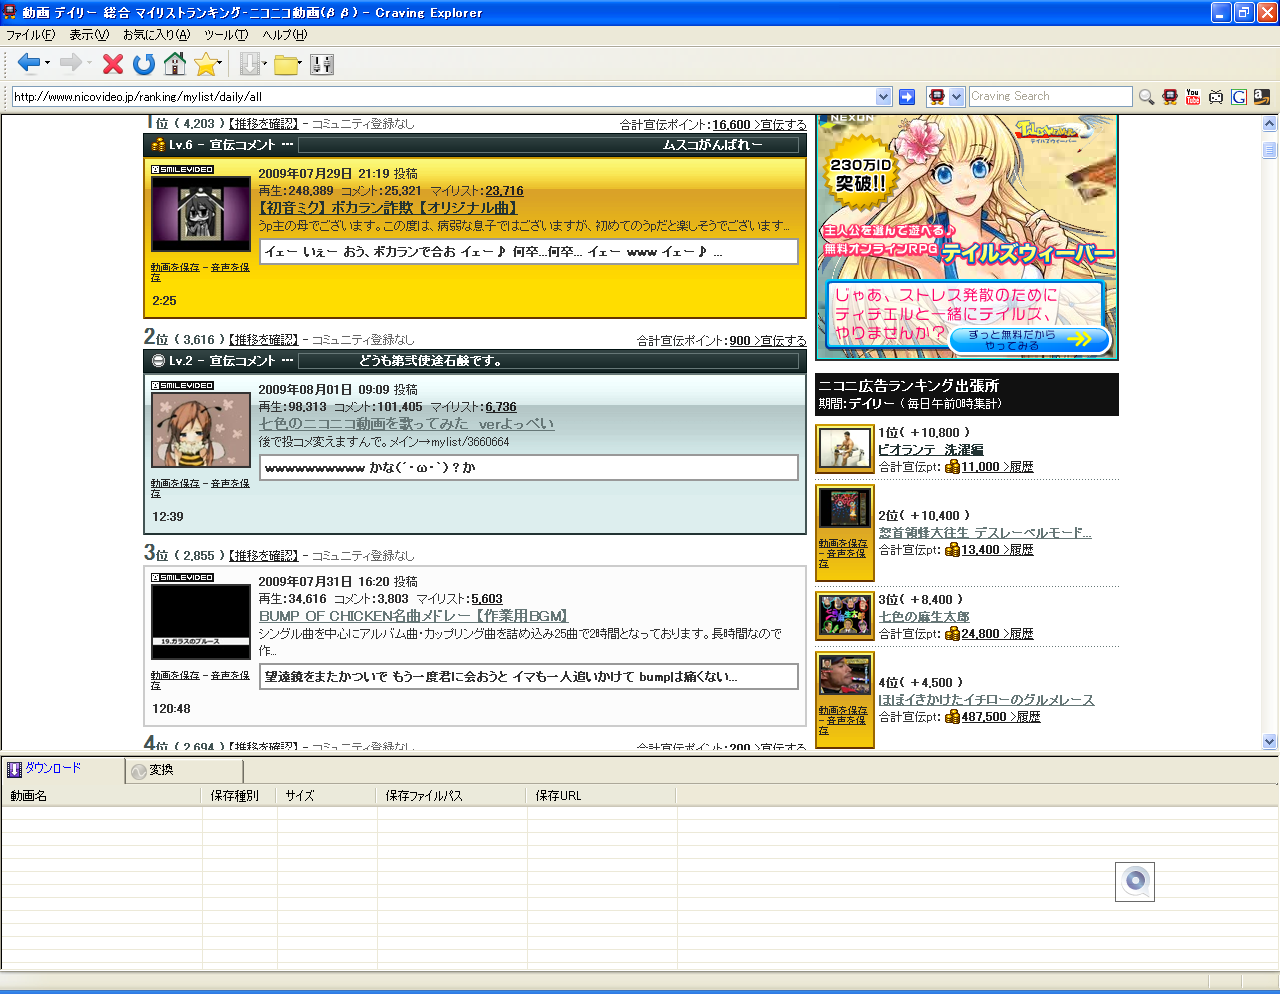Sort download list by 動画名 column
Image resolution: width=1280 pixels, height=994 pixels.
pos(102,796)
